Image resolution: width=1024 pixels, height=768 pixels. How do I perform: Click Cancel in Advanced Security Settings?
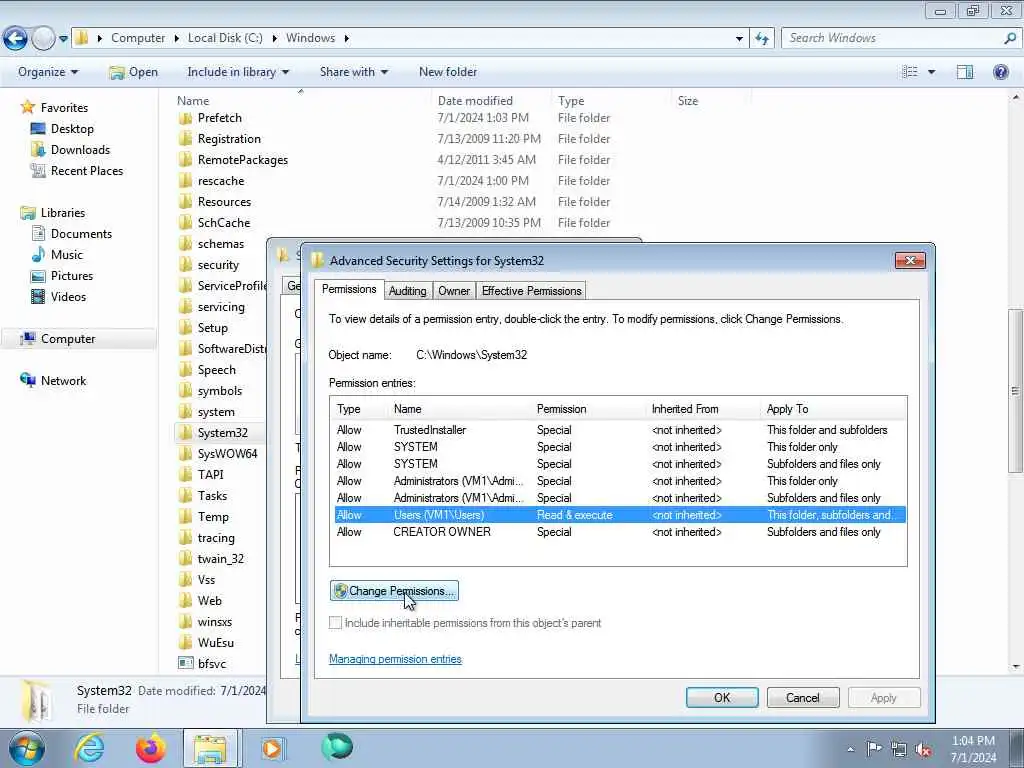(803, 697)
